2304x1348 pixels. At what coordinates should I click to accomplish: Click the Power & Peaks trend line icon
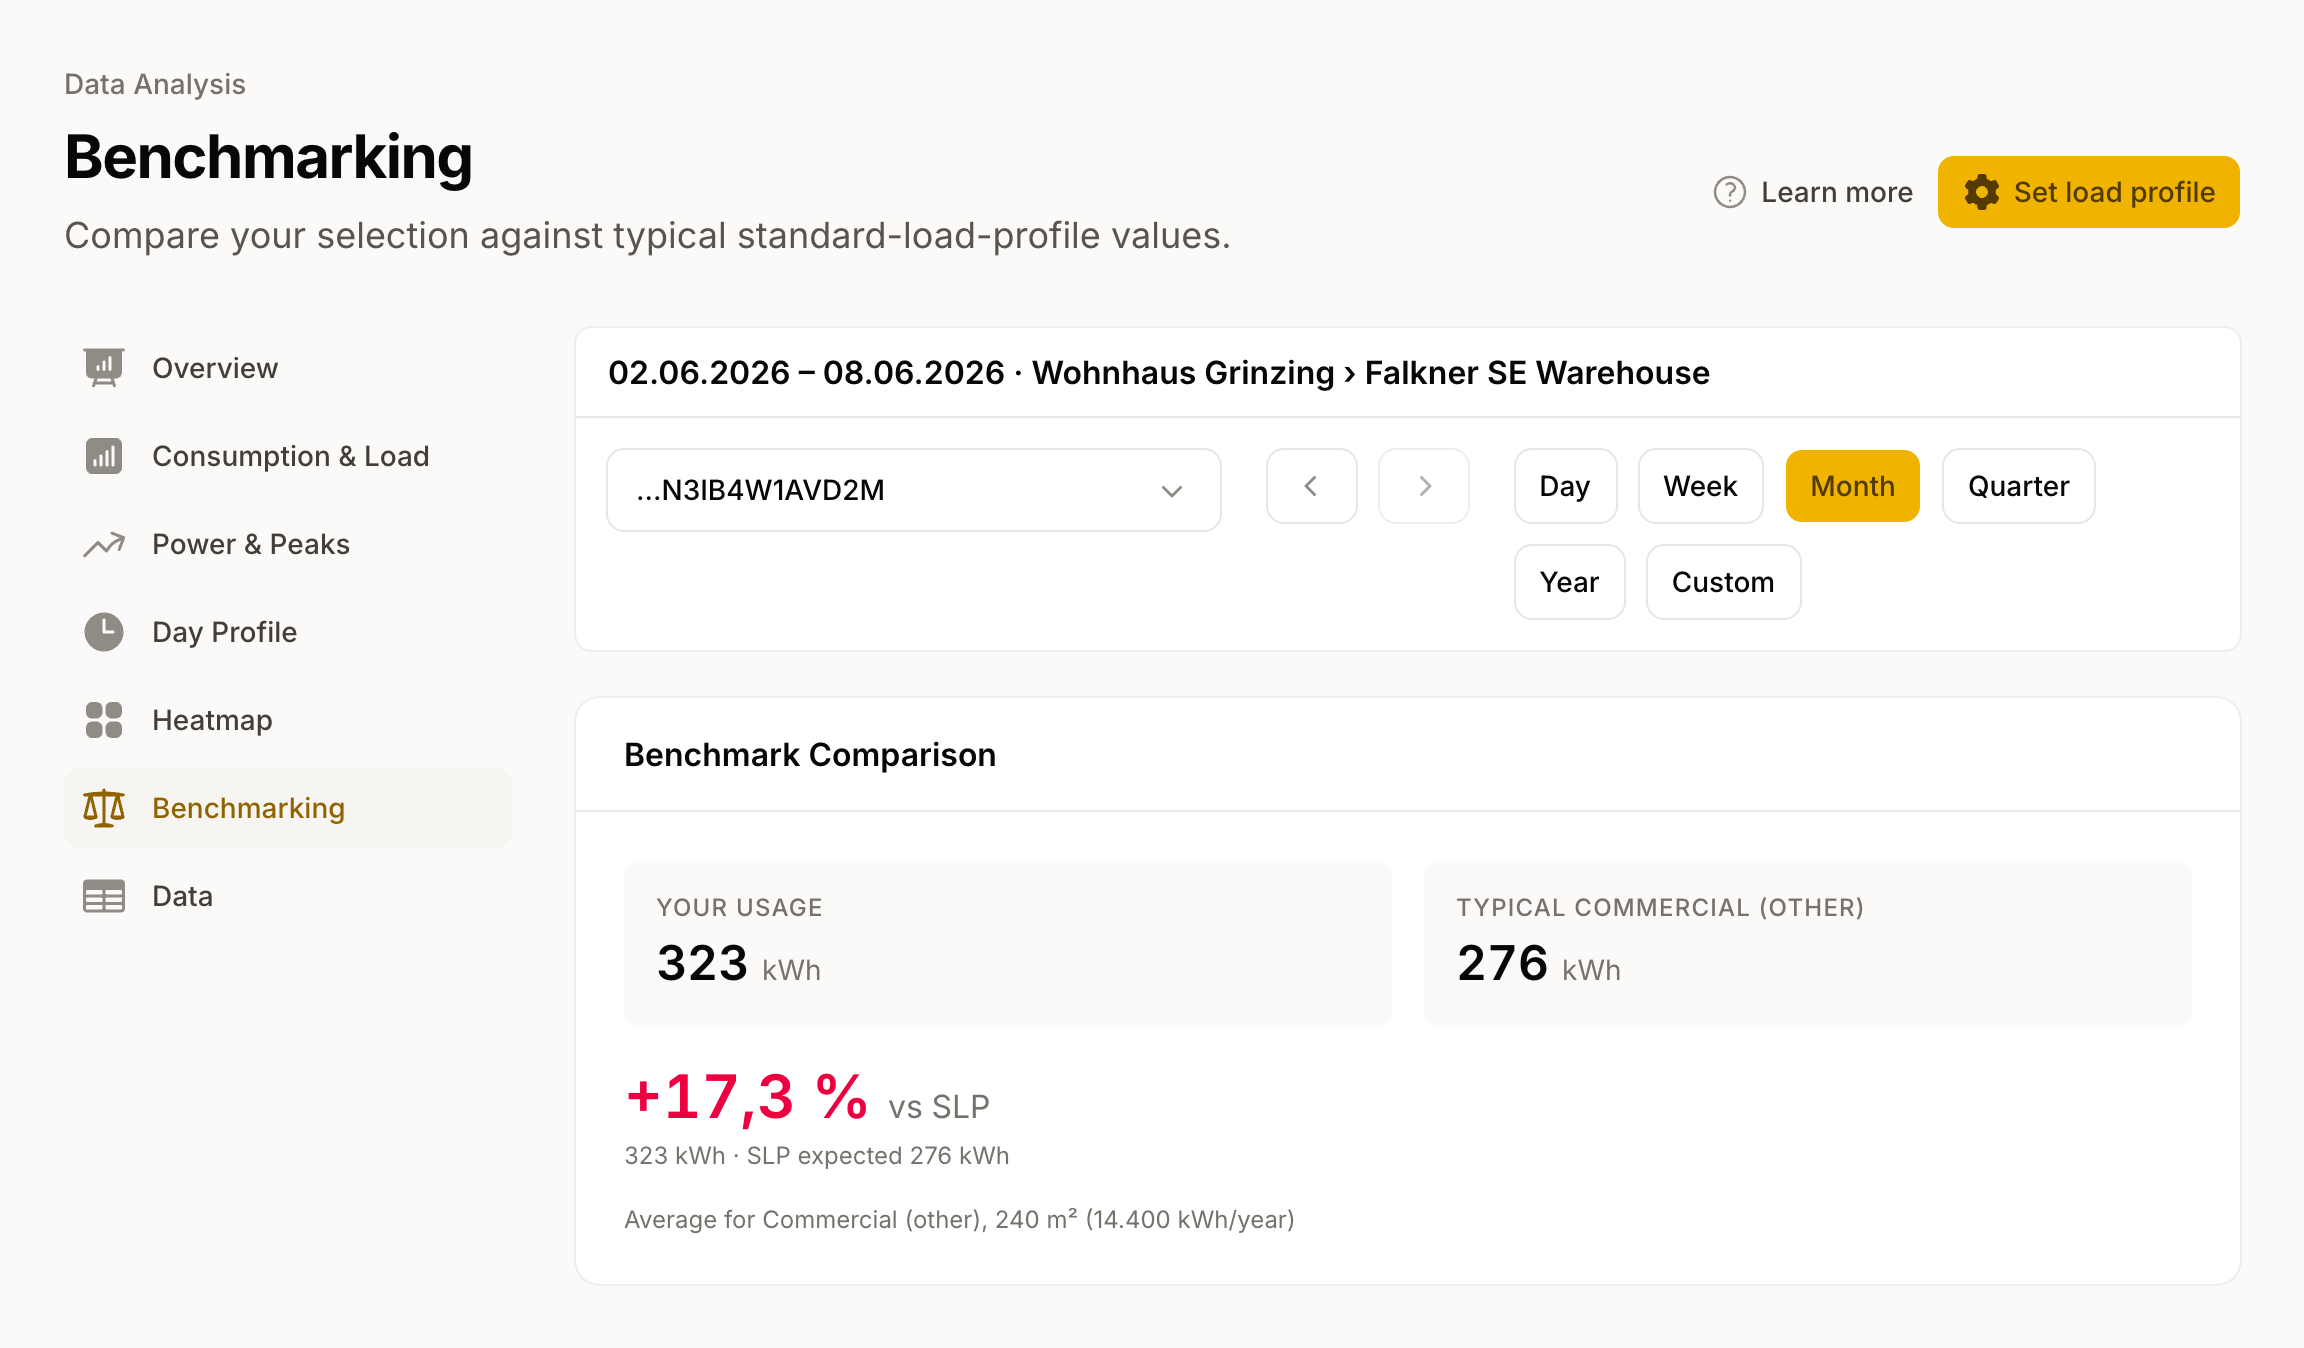pyautogui.click(x=104, y=544)
